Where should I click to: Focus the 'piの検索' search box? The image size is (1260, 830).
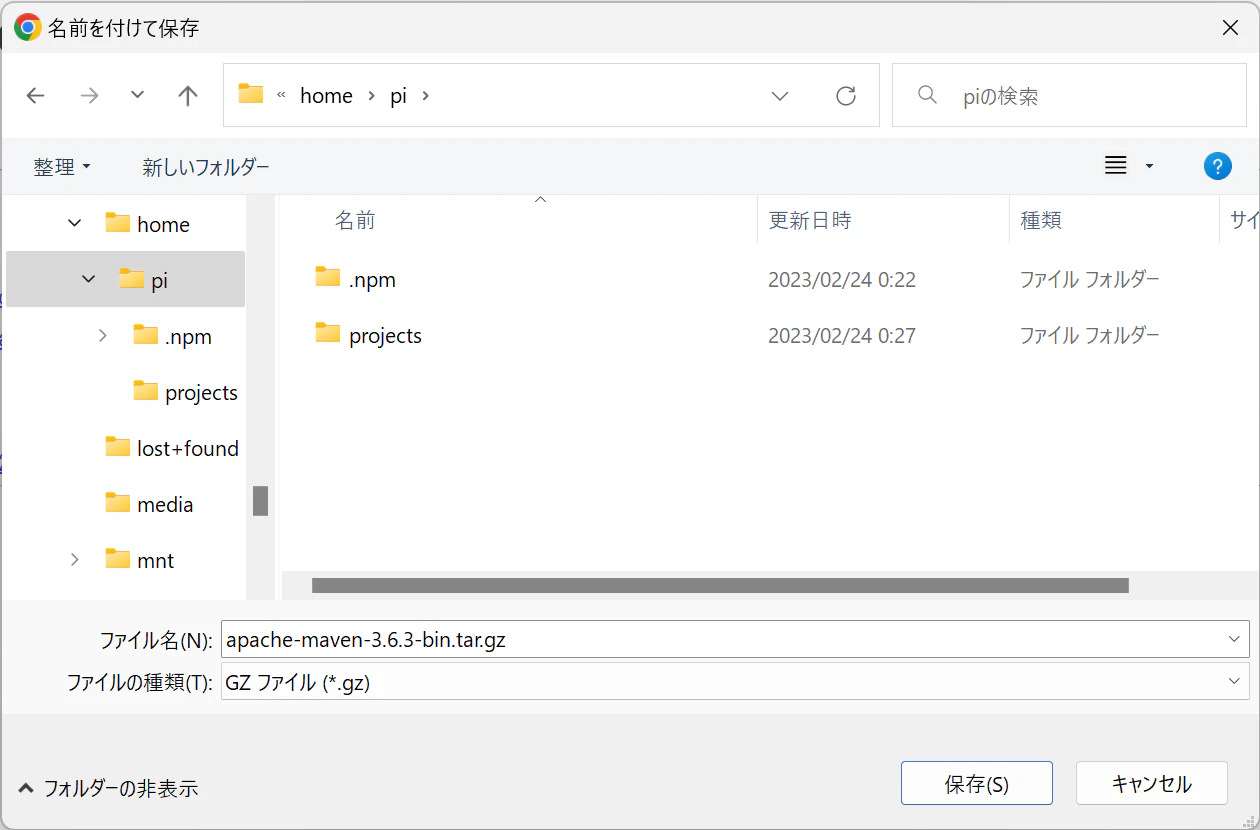(1070, 96)
